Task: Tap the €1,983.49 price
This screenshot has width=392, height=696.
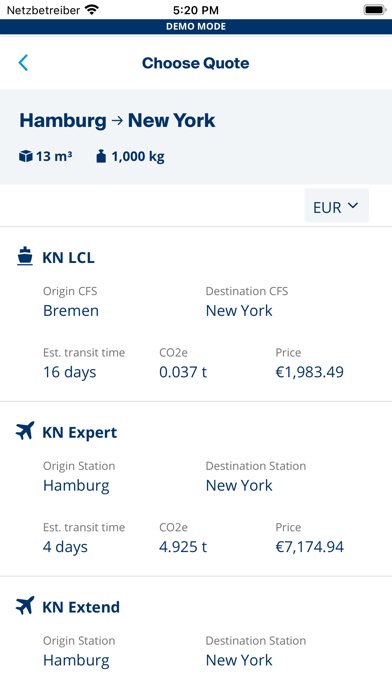Action: tap(309, 372)
